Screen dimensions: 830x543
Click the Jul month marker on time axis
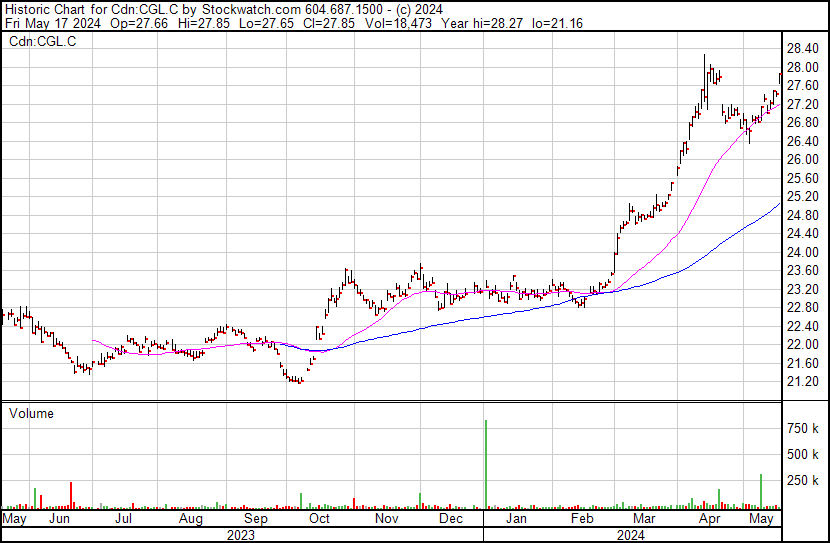tap(124, 520)
